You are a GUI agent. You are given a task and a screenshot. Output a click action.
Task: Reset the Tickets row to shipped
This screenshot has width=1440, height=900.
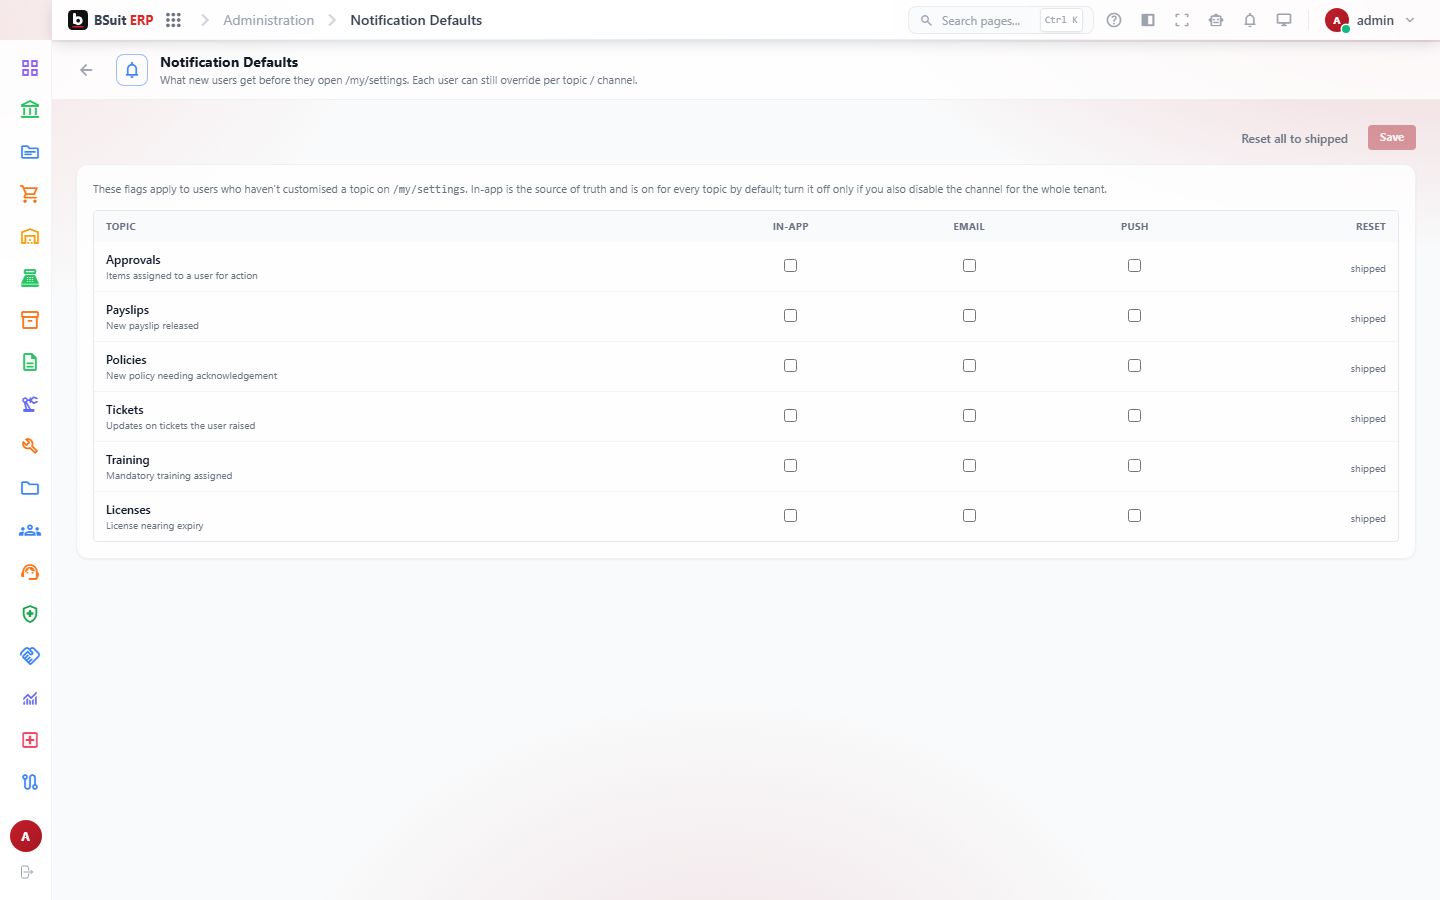point(1367,419)
